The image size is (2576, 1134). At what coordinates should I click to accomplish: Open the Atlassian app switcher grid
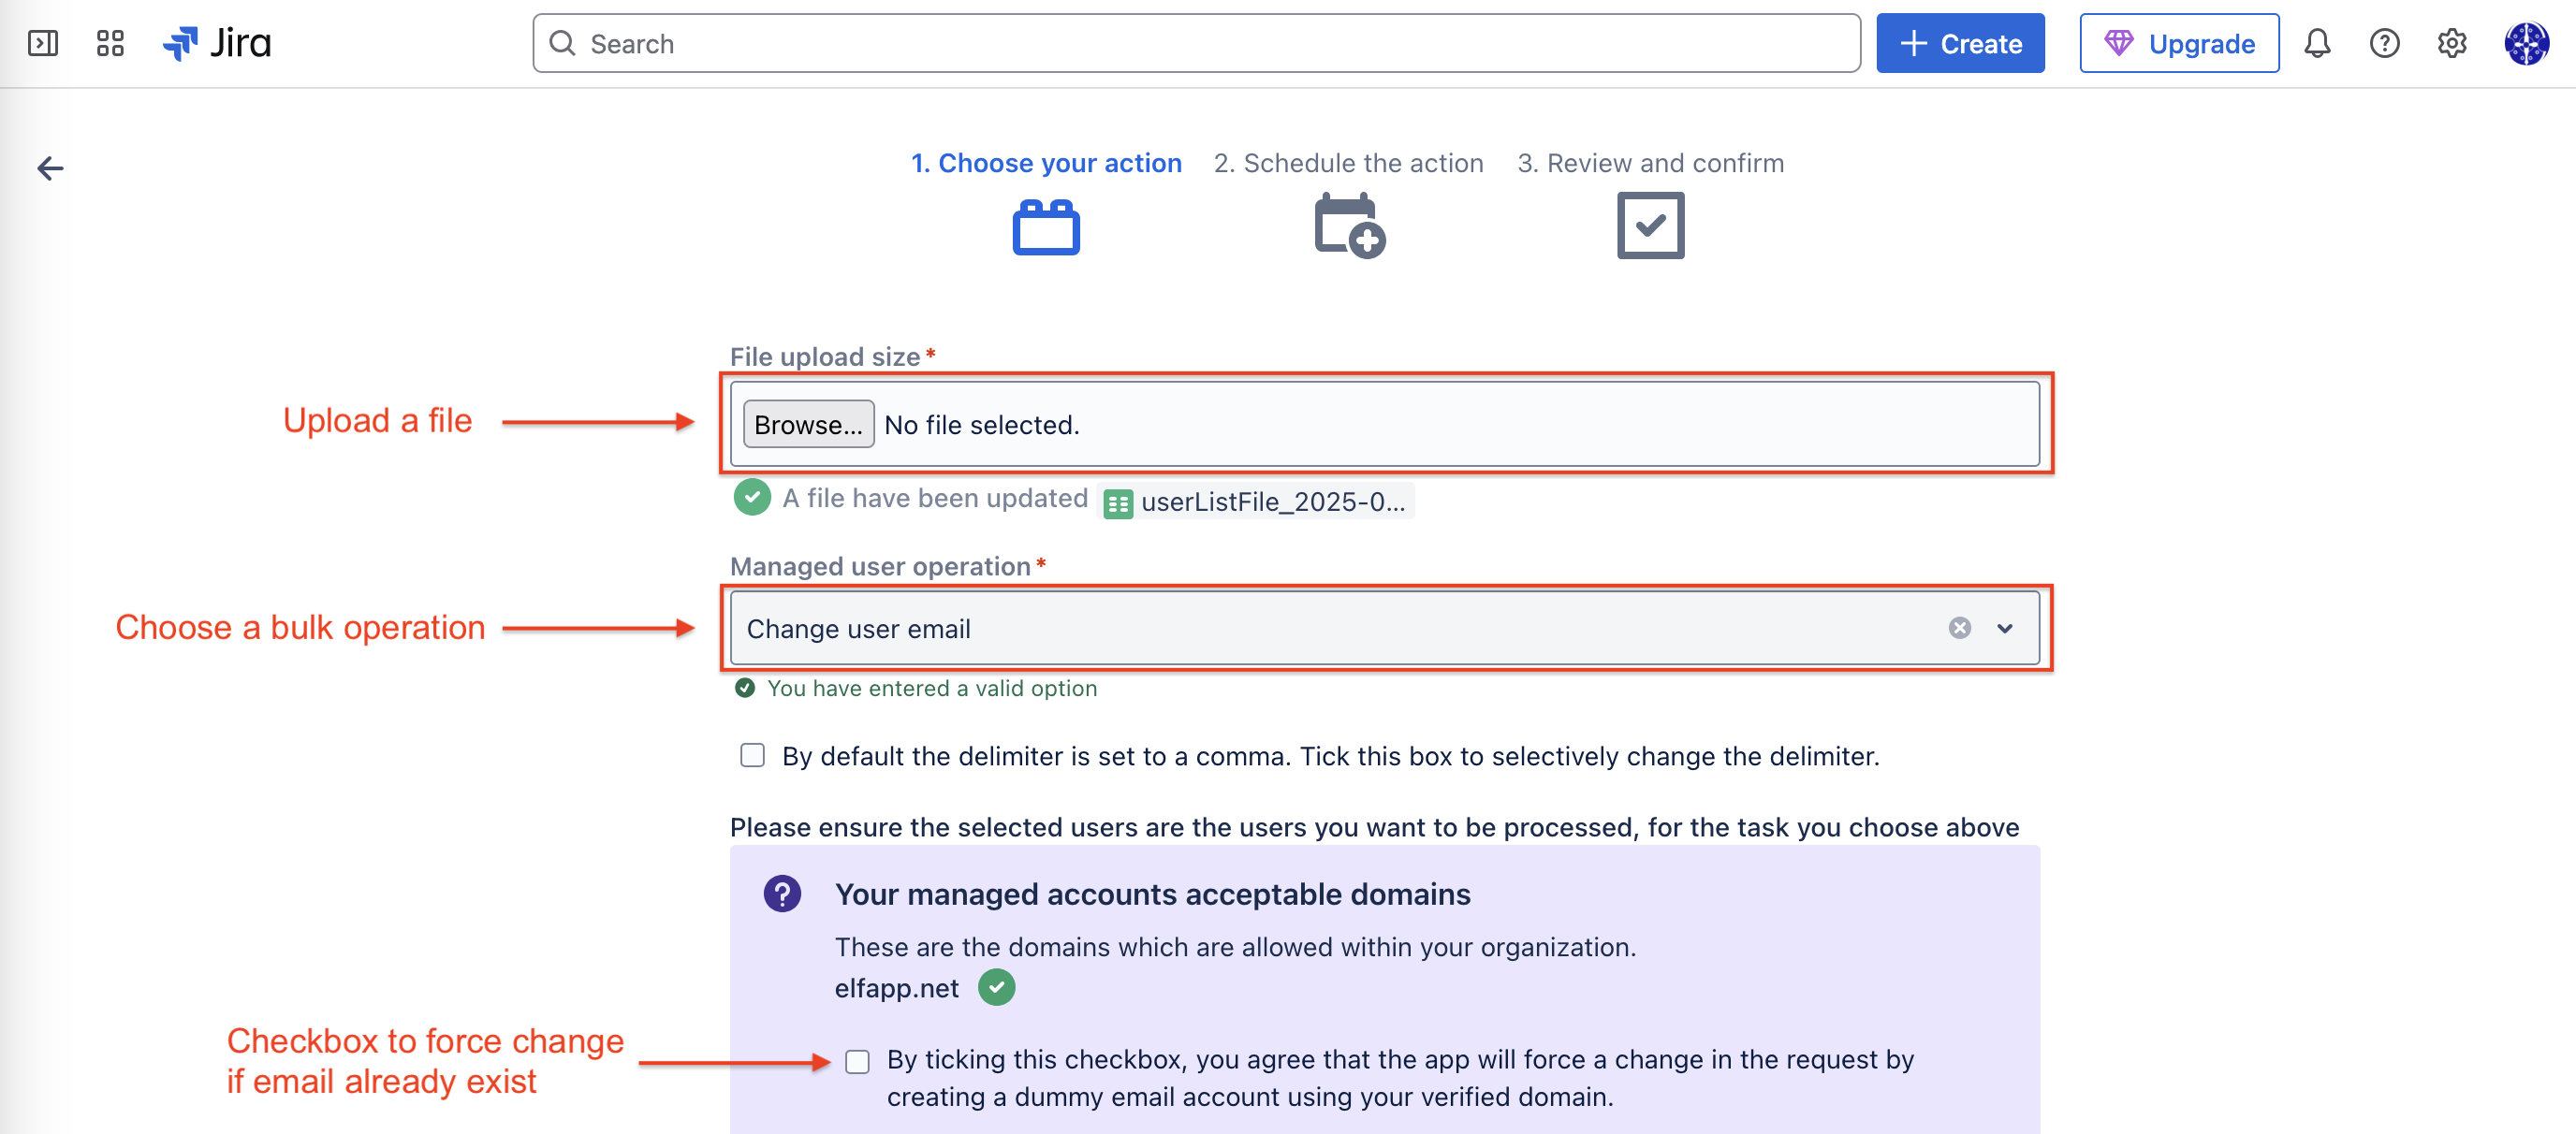tap(110, 43)
